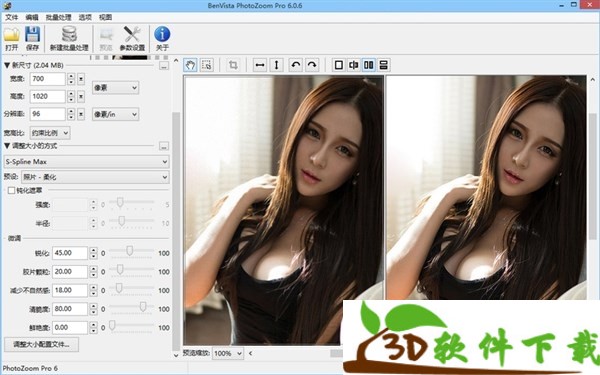Open the 批量处理 menu
This screenshot has height=375, width=600.
click(59, 17)
